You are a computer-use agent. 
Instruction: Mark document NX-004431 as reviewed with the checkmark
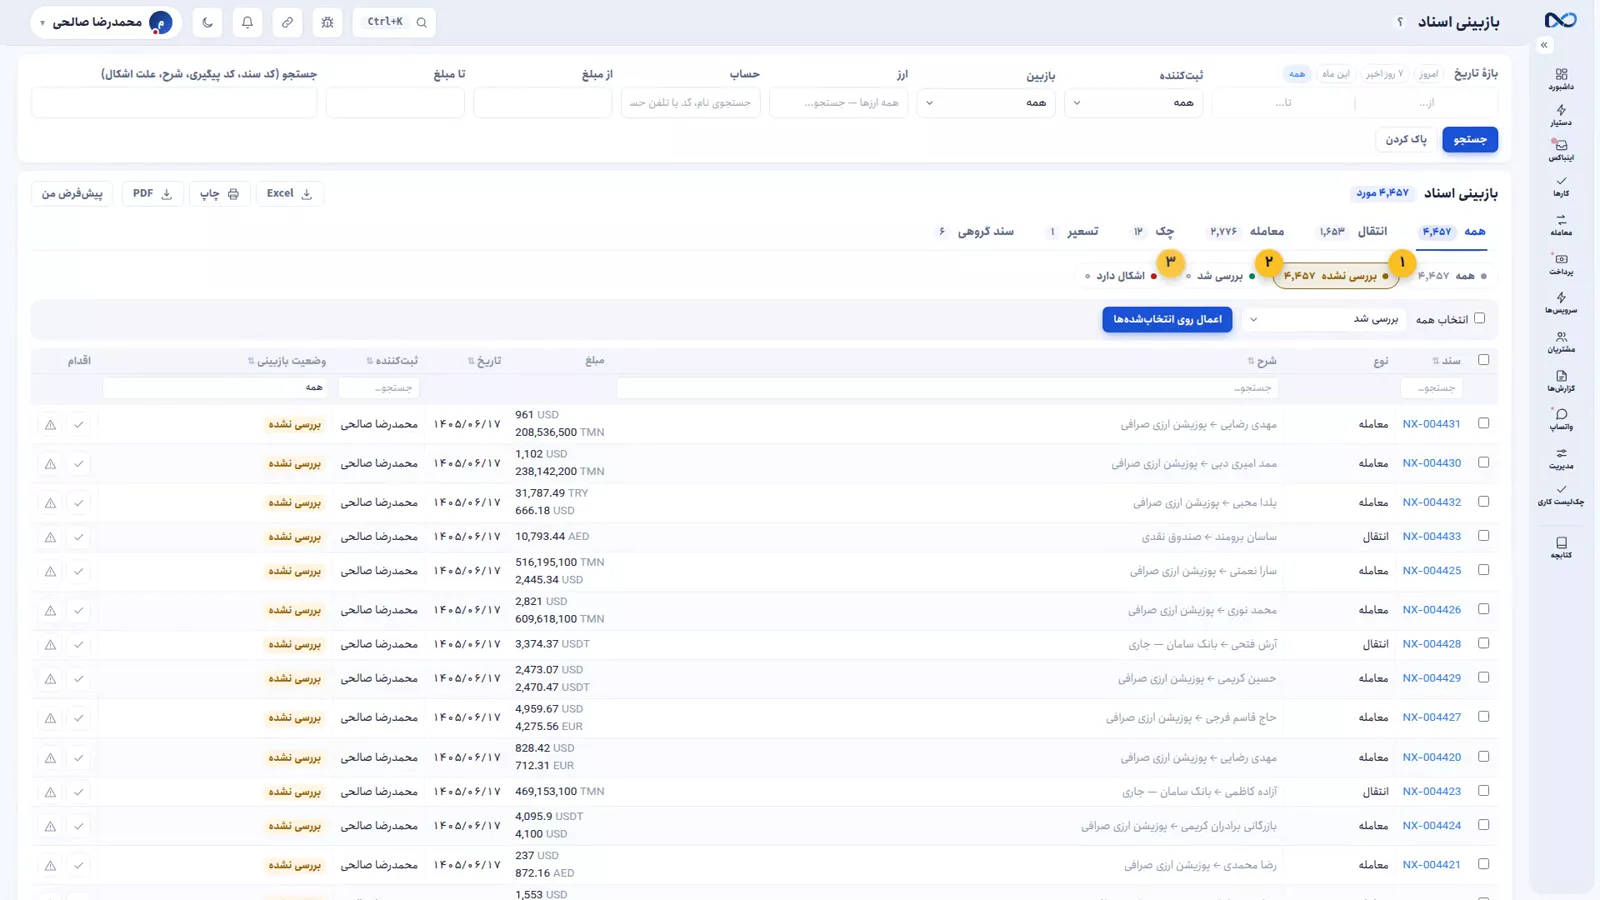coord(78,424)
